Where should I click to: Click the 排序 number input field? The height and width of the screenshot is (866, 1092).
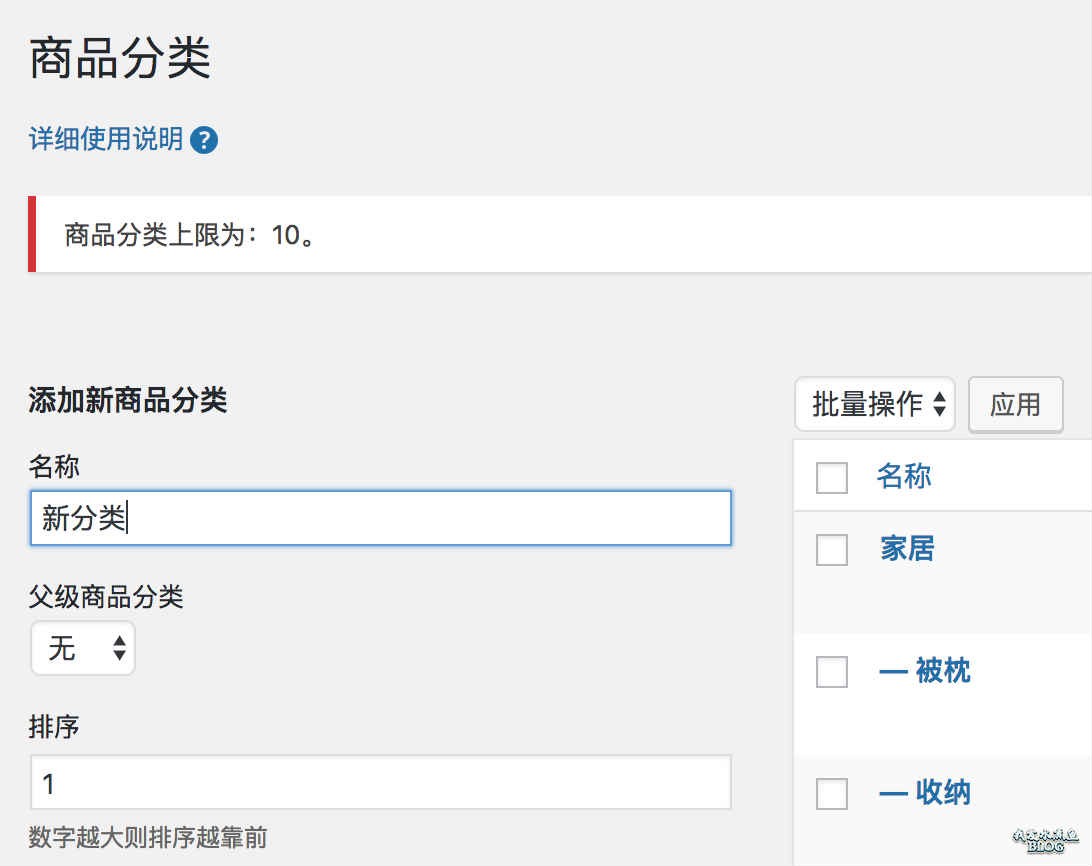380,783
